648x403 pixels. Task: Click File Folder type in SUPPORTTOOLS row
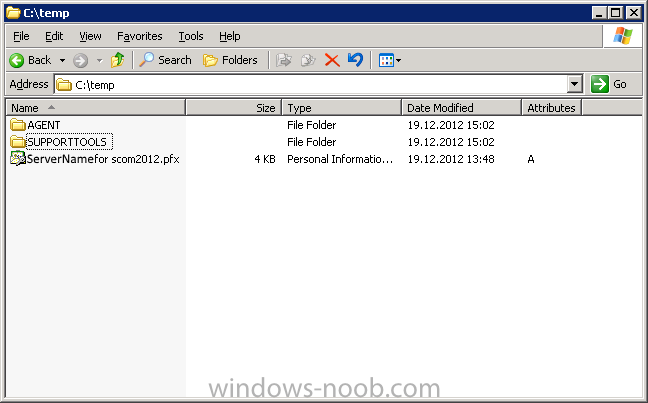[312, 142]
